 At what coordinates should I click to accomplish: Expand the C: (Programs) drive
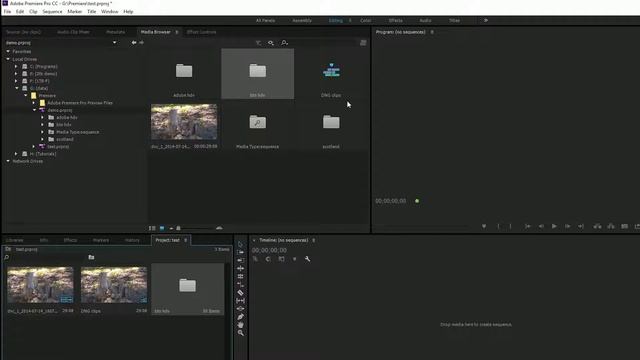16,66
